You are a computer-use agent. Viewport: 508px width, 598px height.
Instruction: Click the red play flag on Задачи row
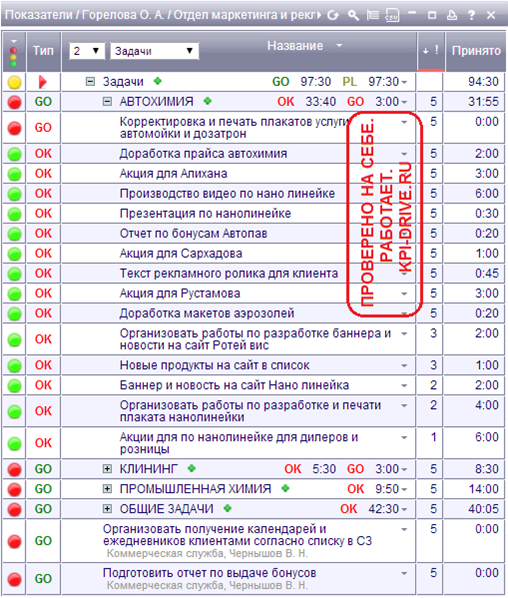42,82
